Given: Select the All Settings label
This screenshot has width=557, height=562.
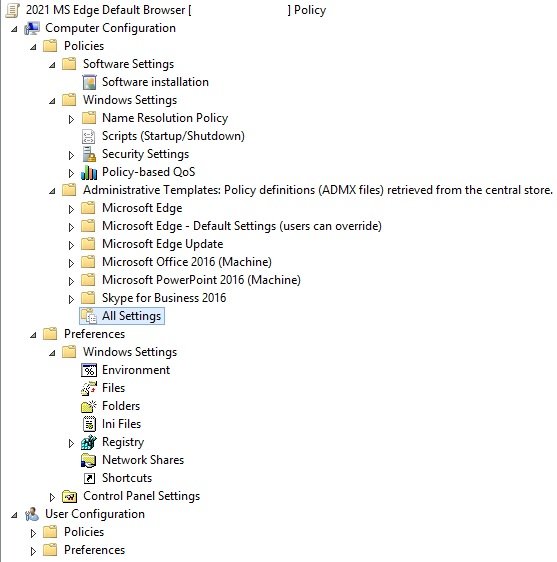Looking at the screenshot, I should (132, 316).
